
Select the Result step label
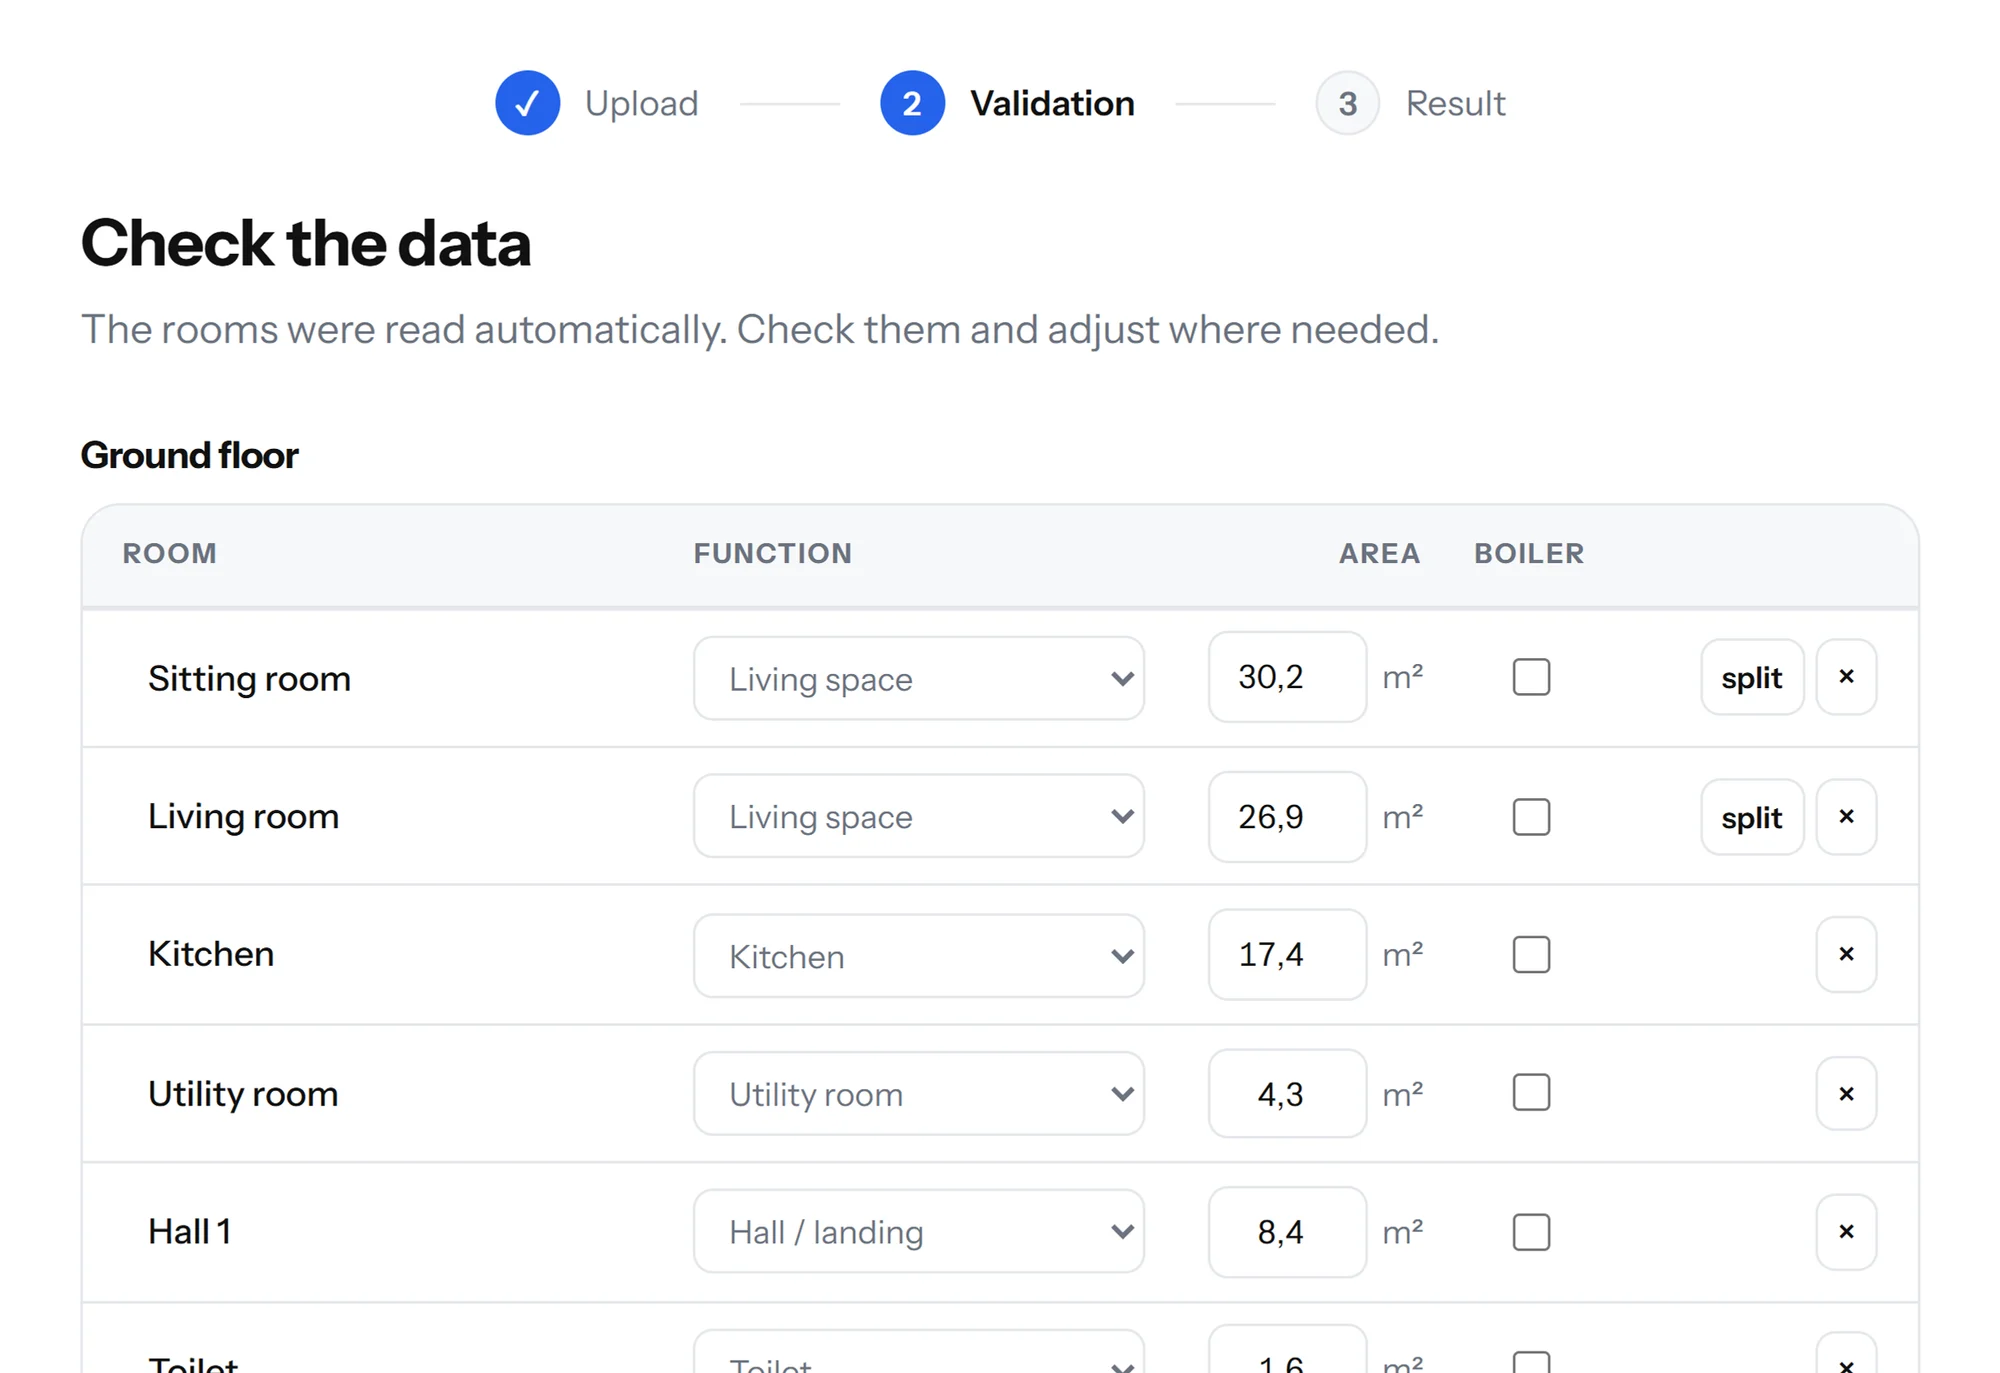click(x=1455, y=103)
